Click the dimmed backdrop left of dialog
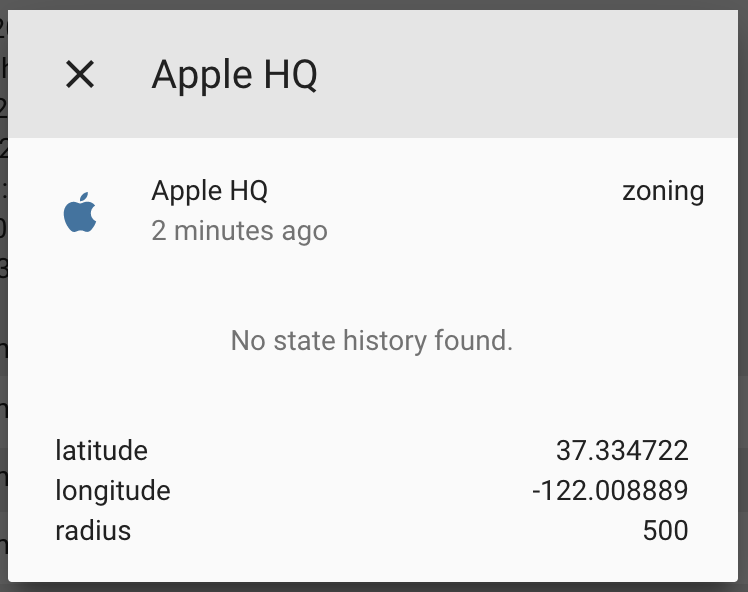The height and width of the screenshot is (592, 748). 3,296
